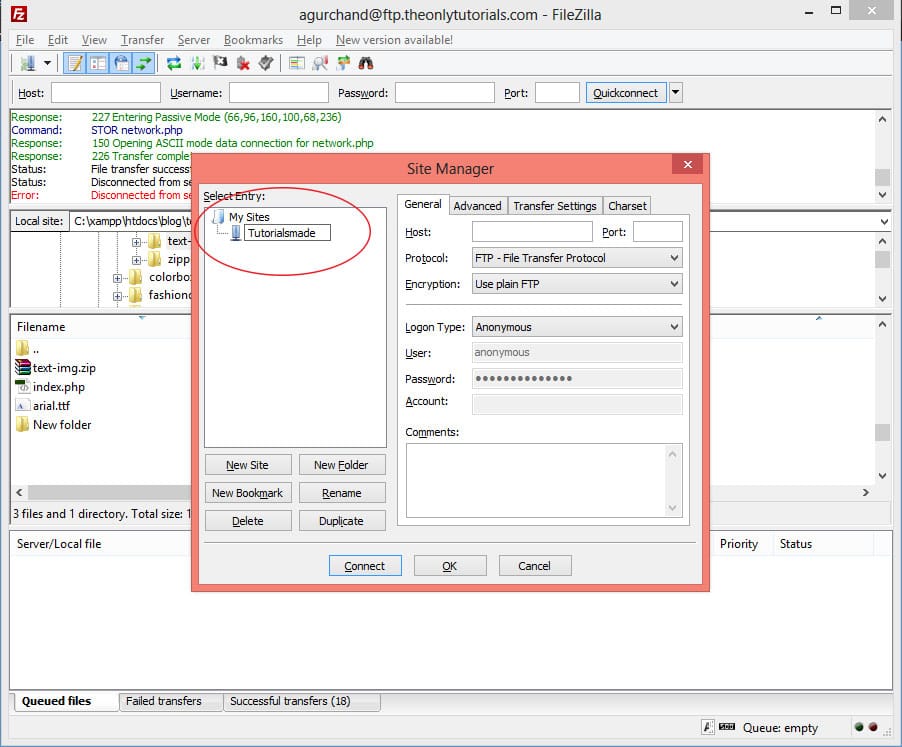The height and width of the screenshot is (747, 902).
Task: Select index.php in file list
Action: (x=58, y=387)
